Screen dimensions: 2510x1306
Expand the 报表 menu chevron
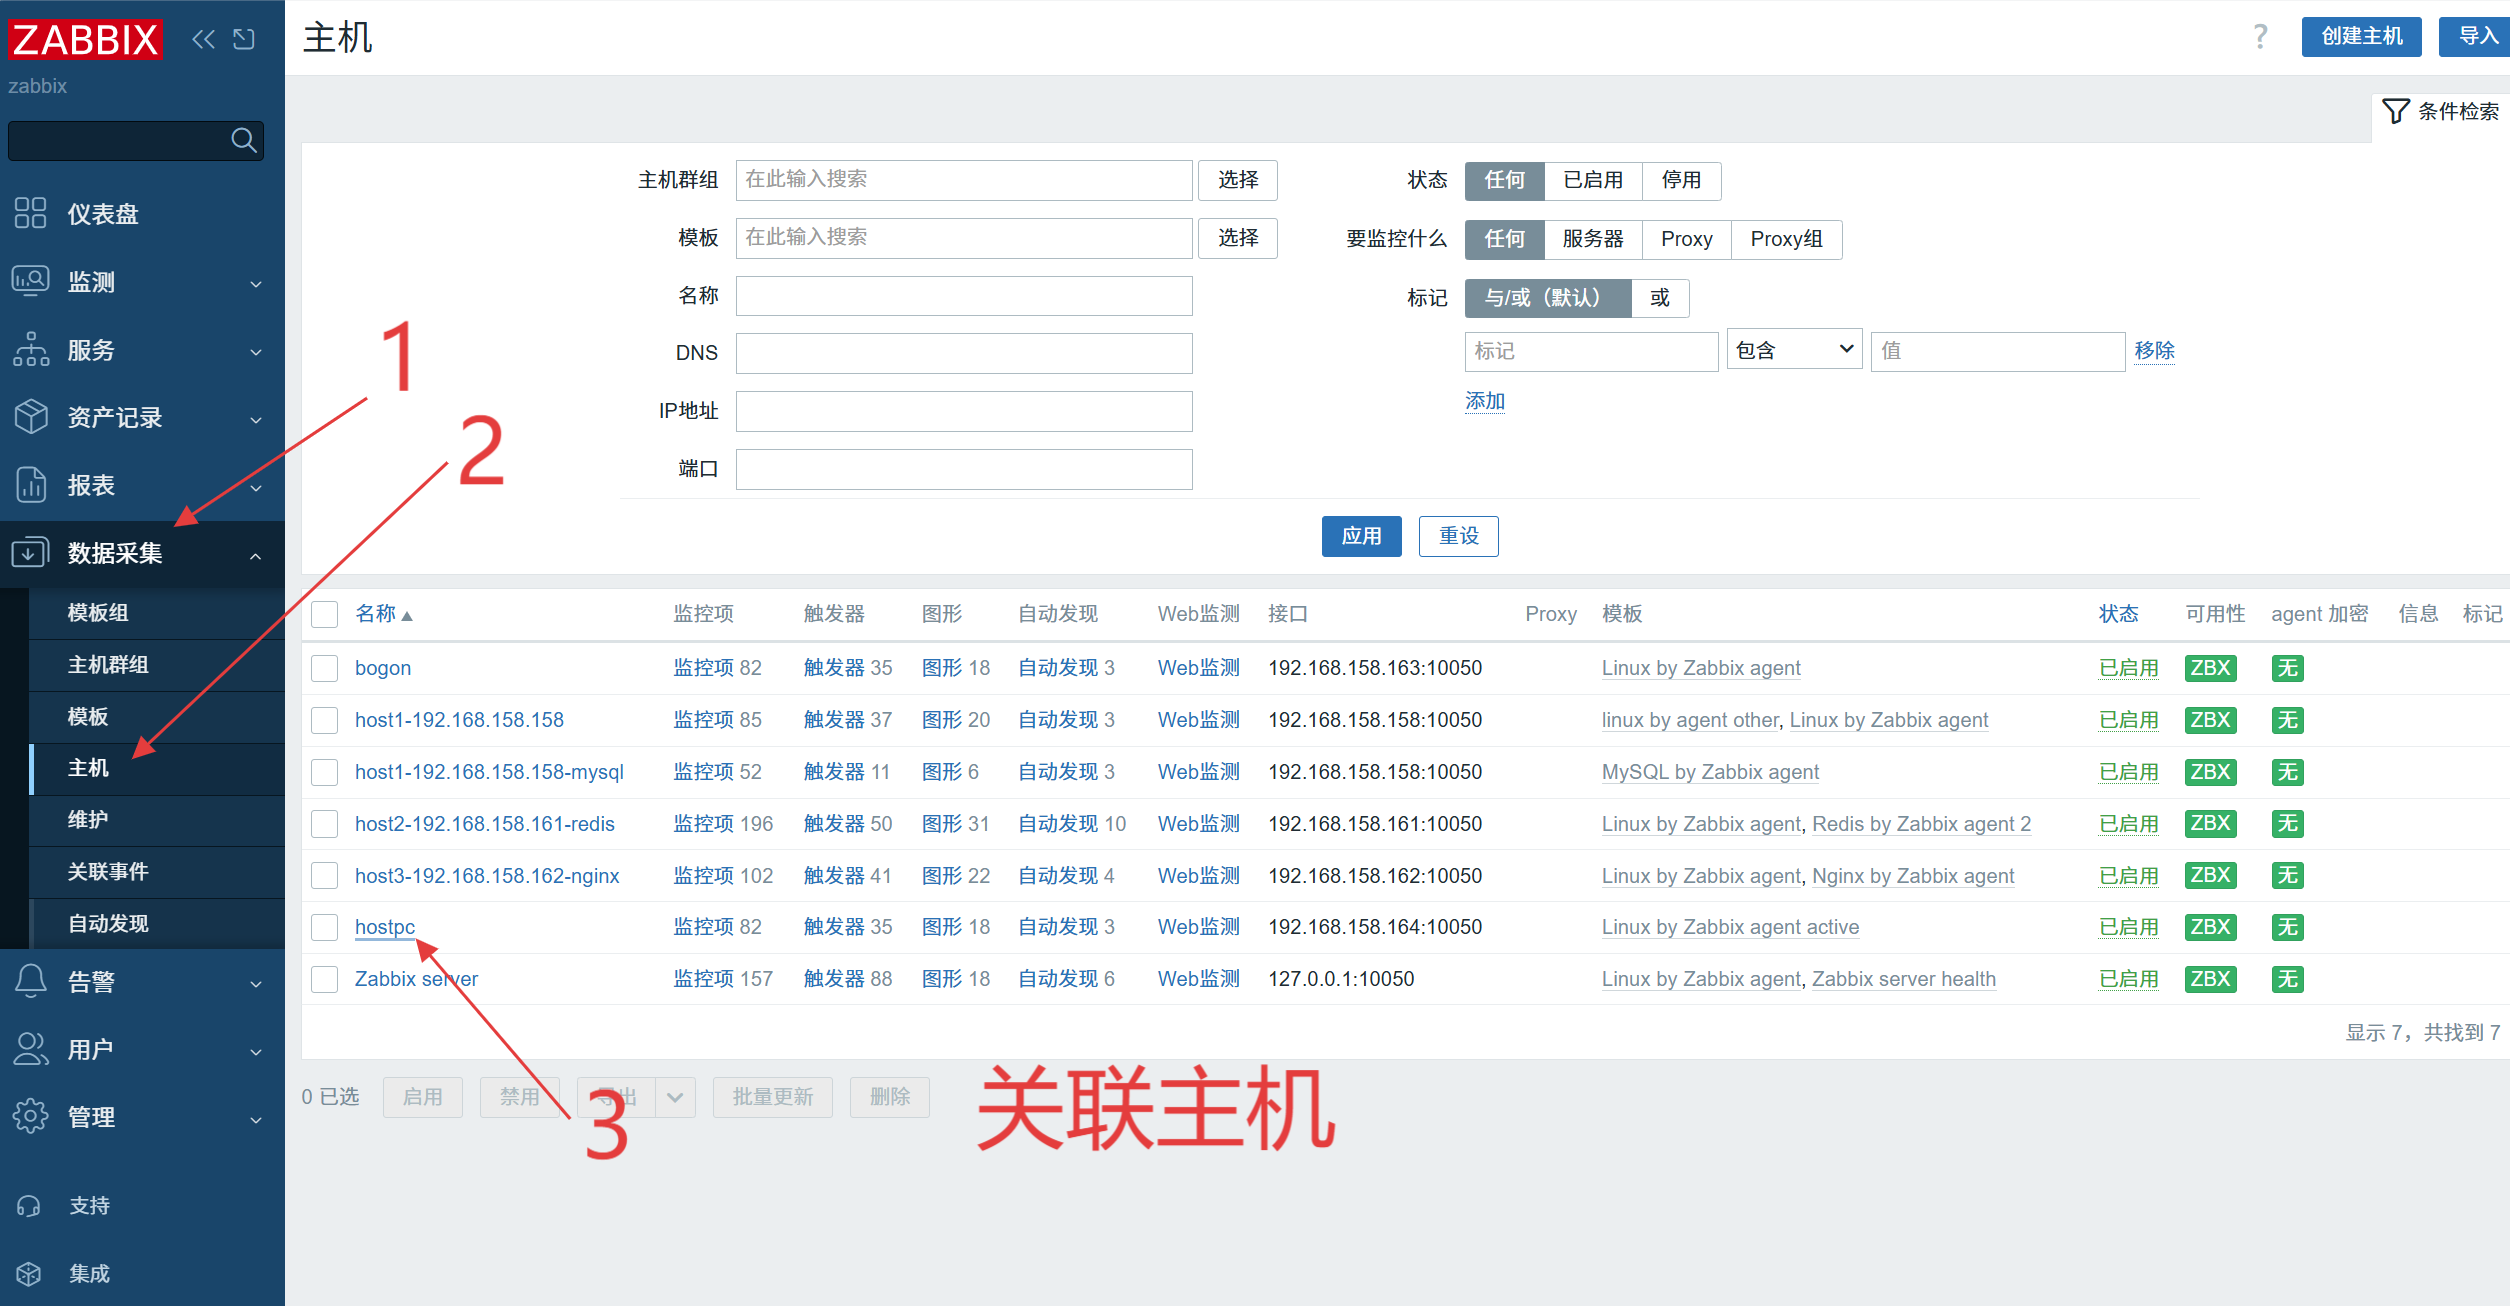click(x=256, y=488)
